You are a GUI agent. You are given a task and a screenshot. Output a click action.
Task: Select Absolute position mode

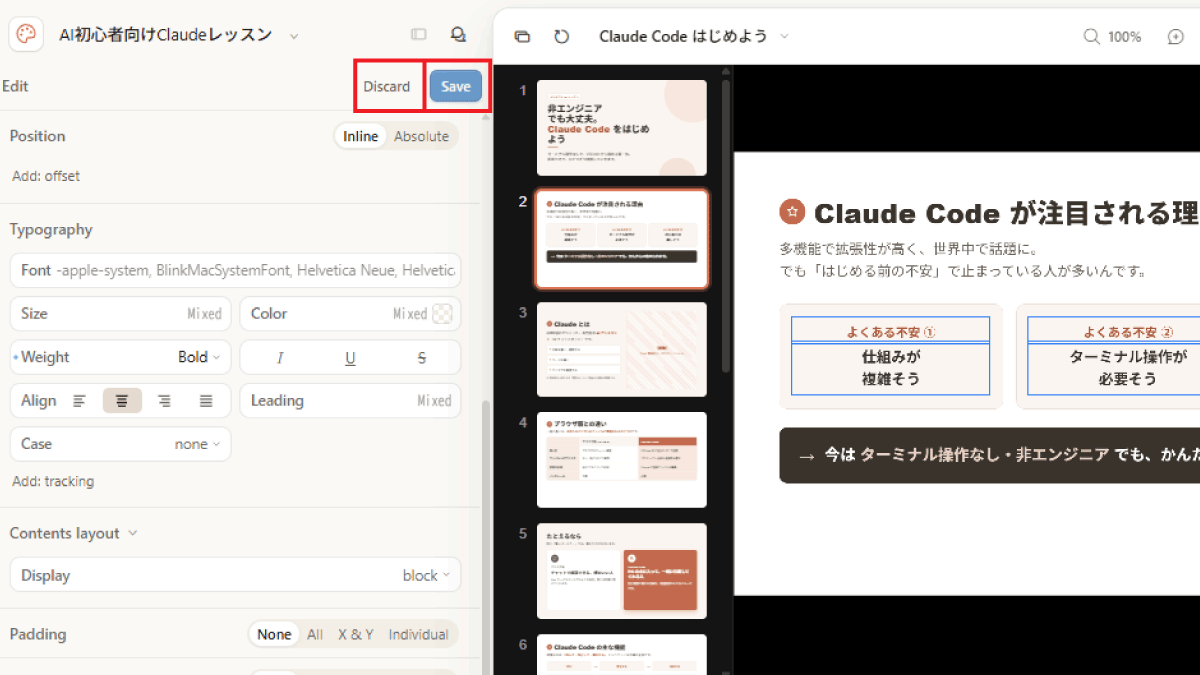(x=421, y=136)
